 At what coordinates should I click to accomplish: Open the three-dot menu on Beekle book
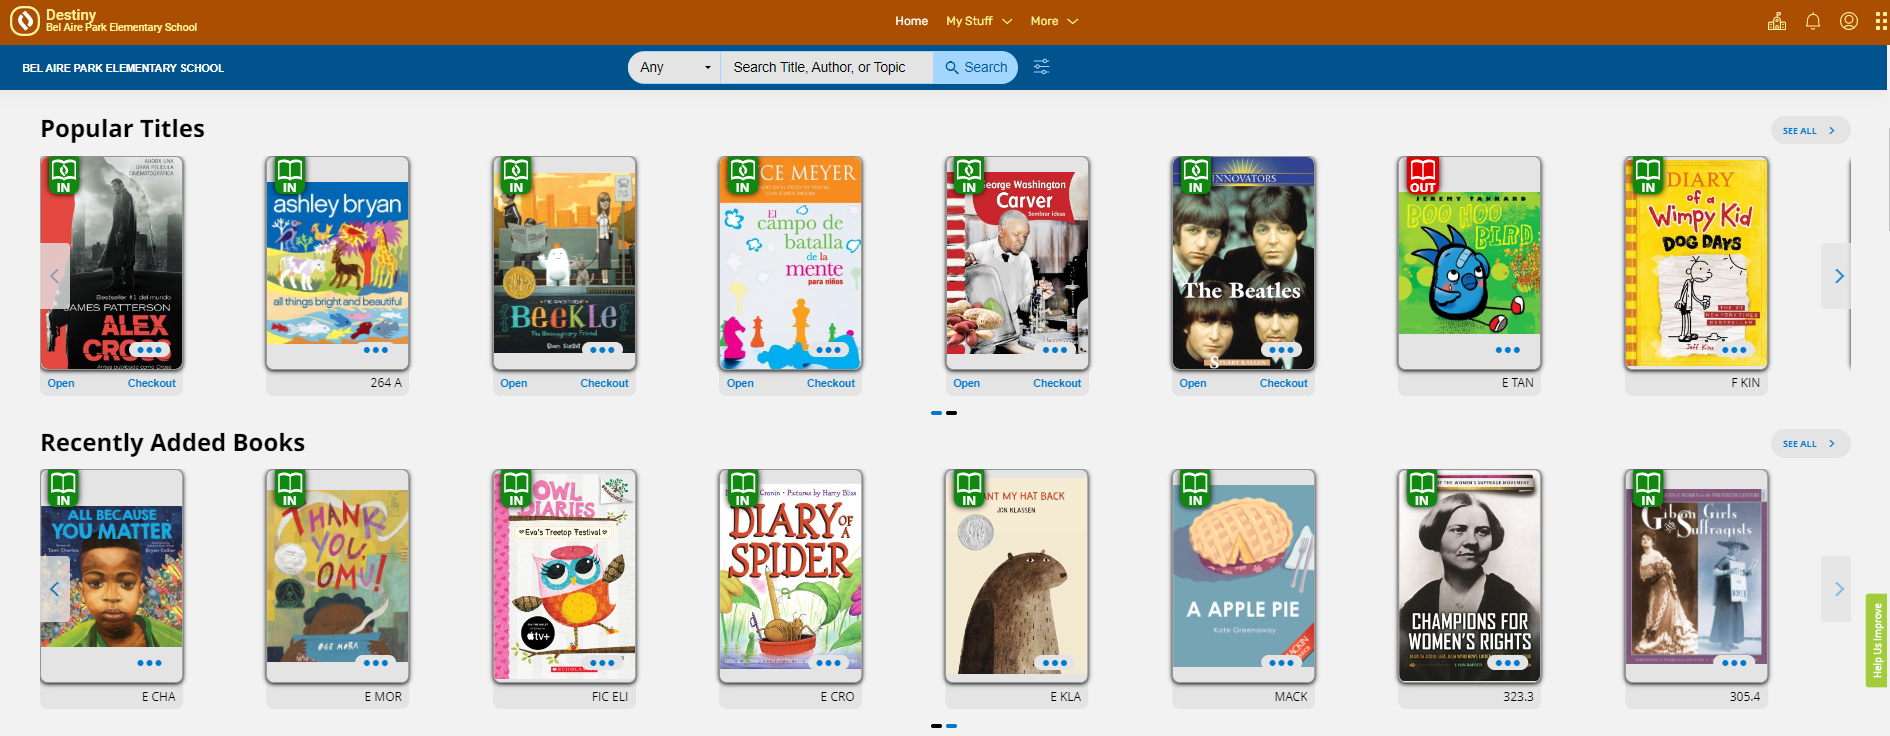tap(603, 350)
